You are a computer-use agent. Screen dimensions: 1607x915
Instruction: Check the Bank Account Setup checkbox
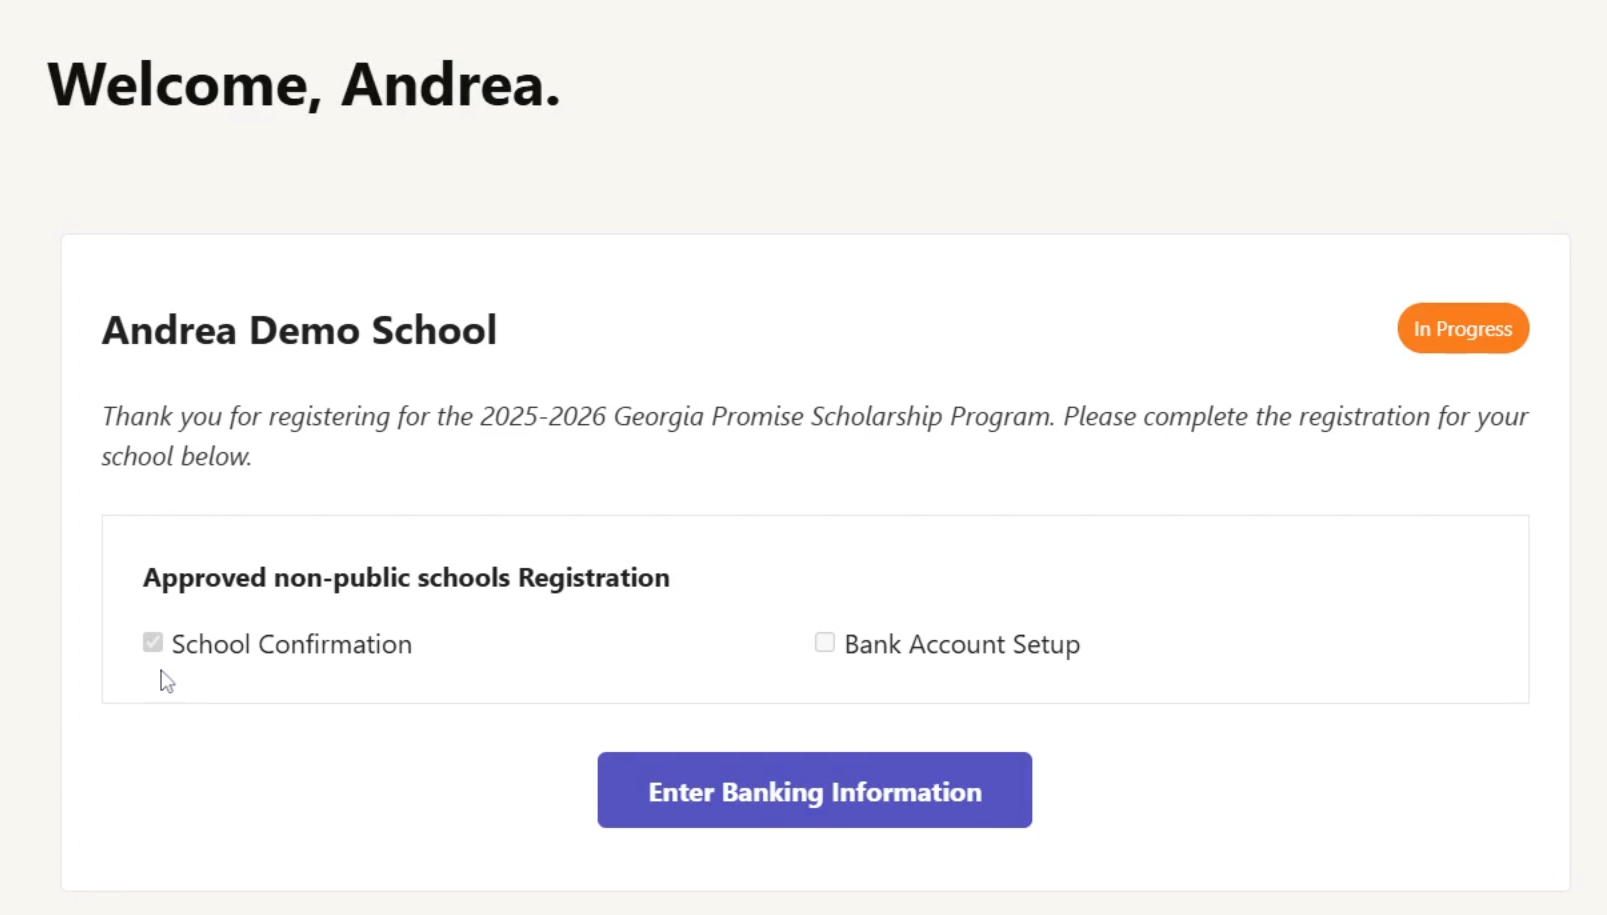coord(825,642)
